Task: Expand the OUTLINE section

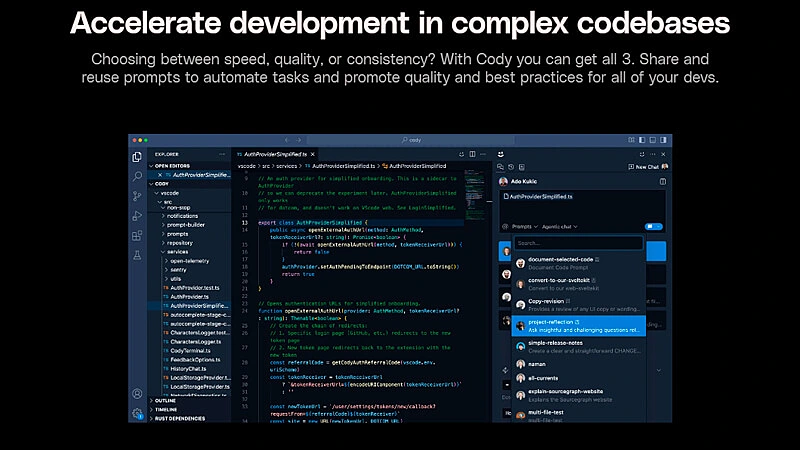Action: point(166,401)
